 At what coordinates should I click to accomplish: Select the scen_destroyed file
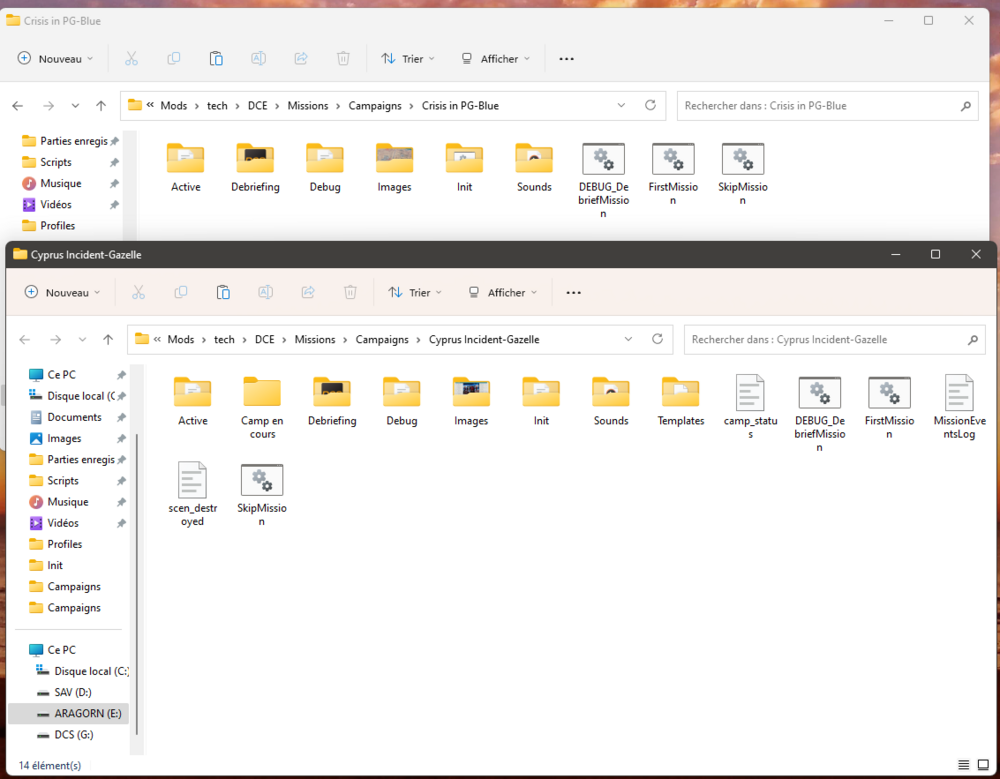click(193, 494)
